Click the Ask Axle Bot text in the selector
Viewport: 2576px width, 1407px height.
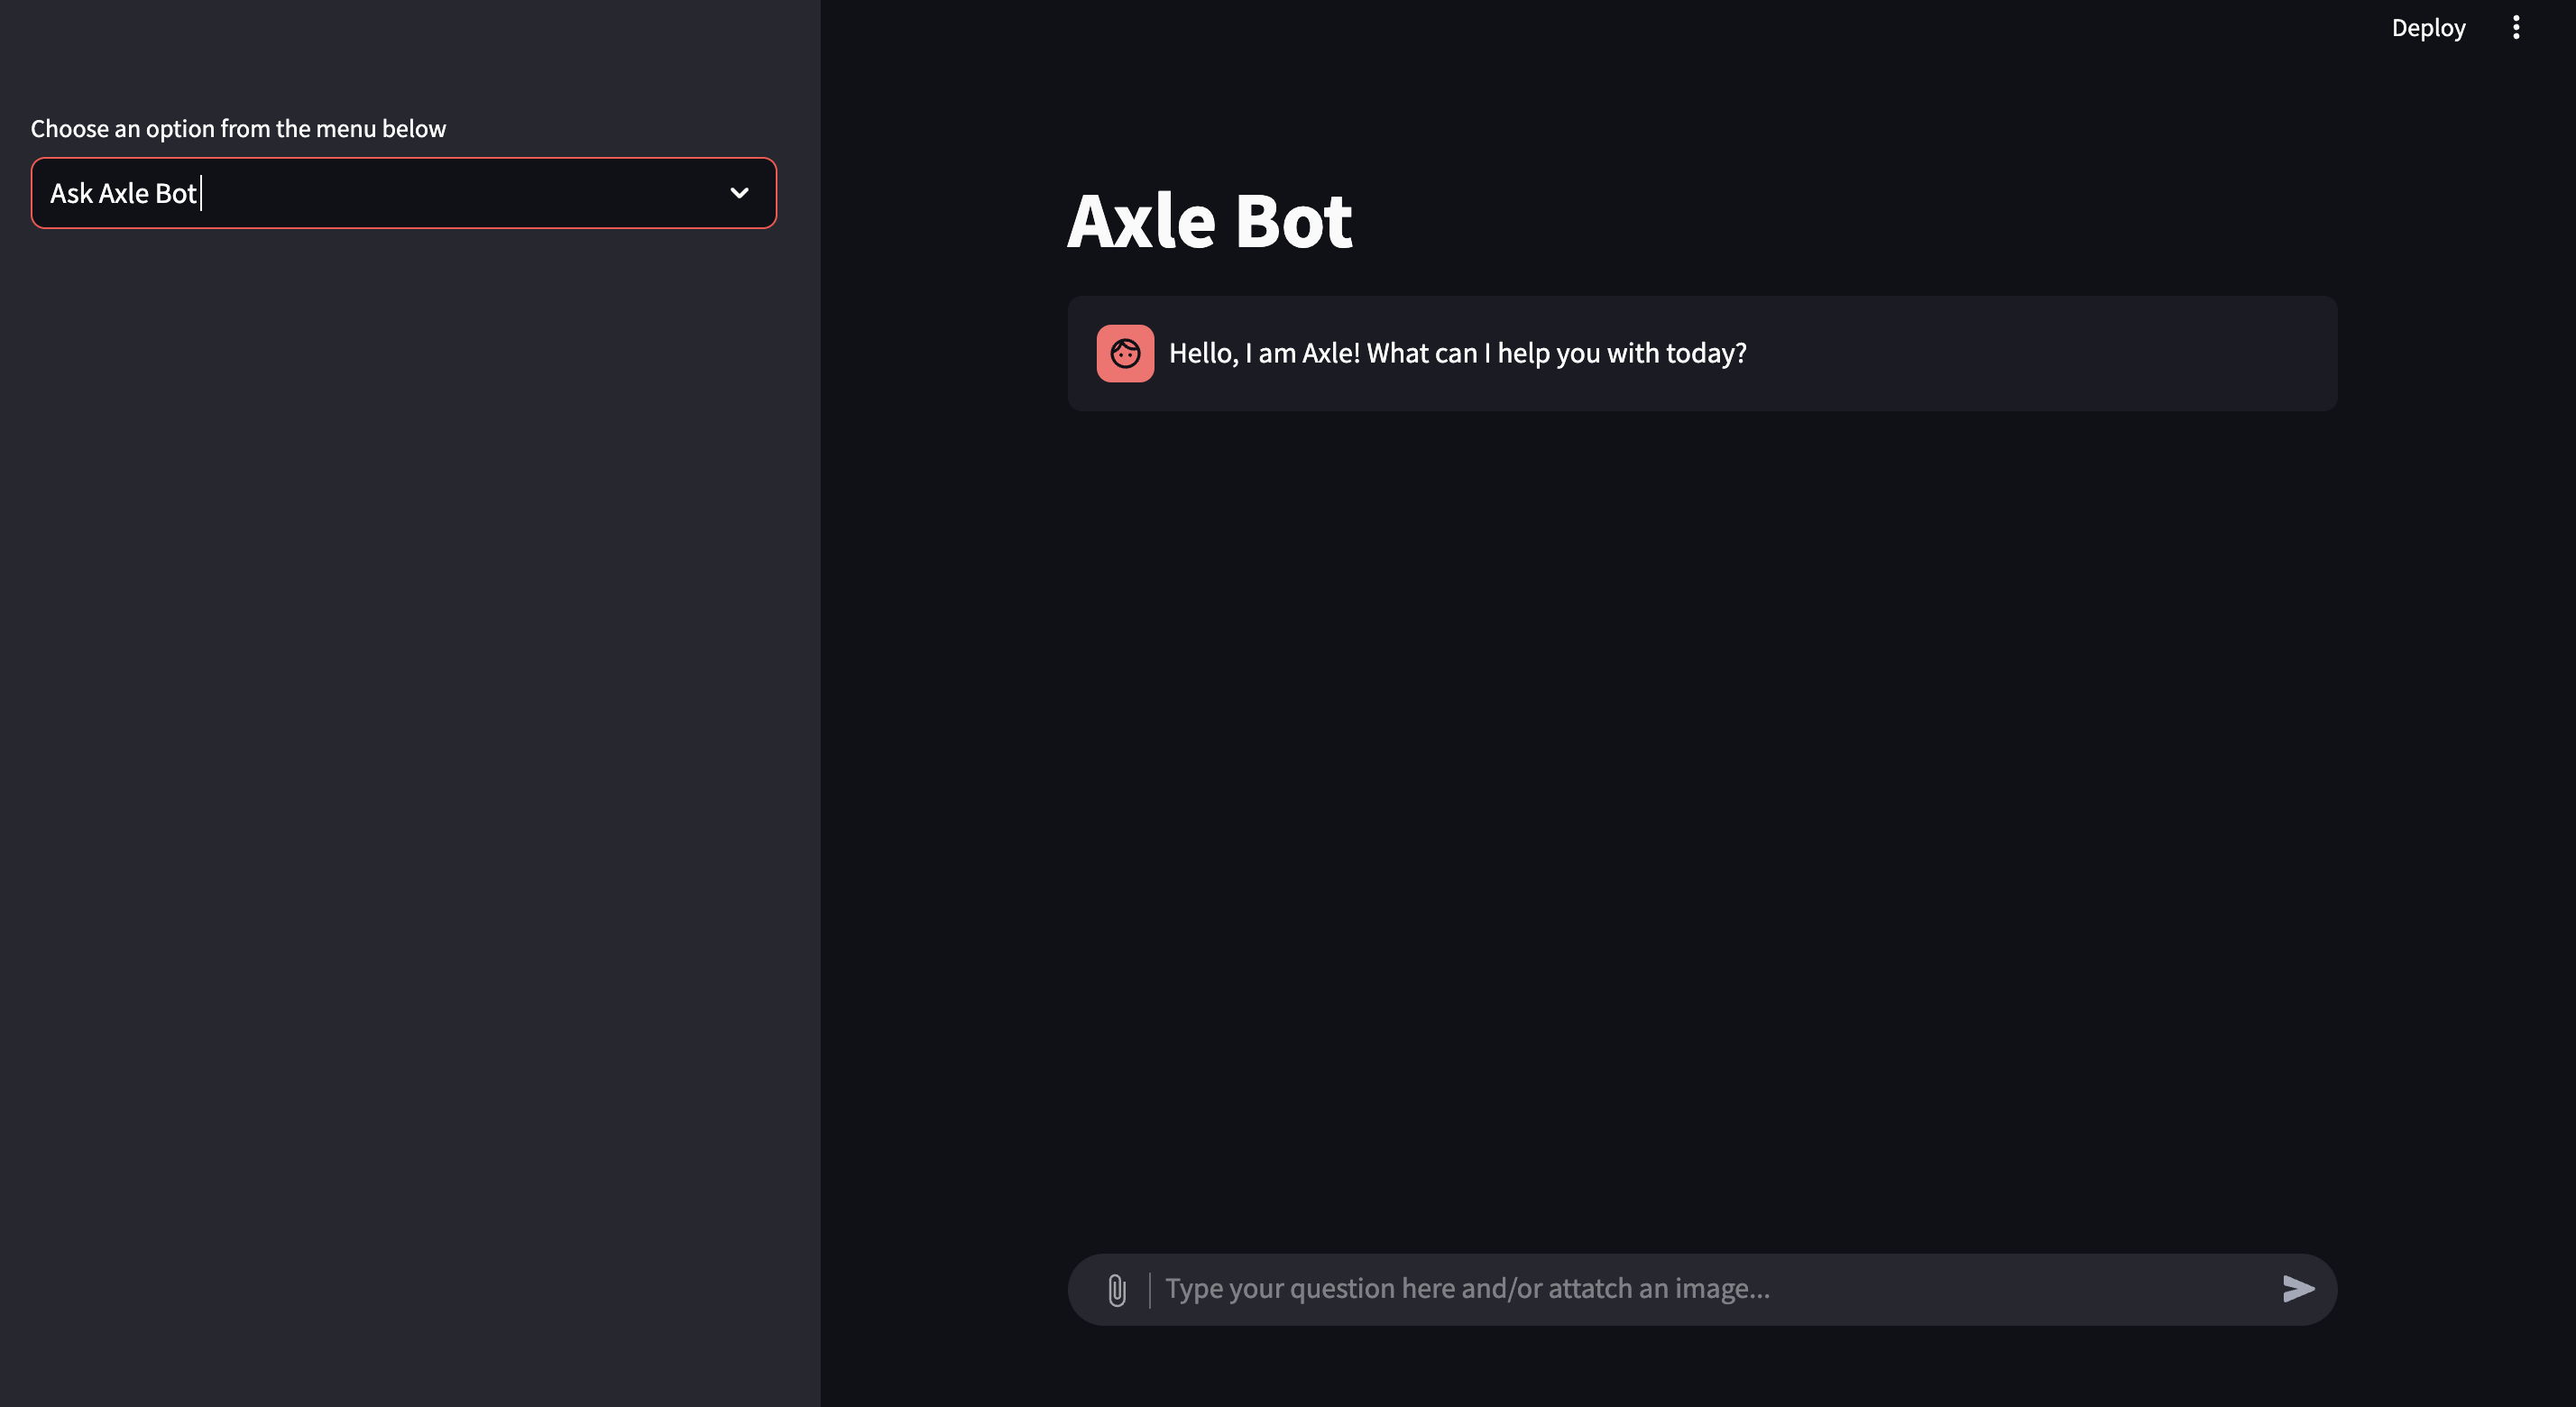pos(122,193)
